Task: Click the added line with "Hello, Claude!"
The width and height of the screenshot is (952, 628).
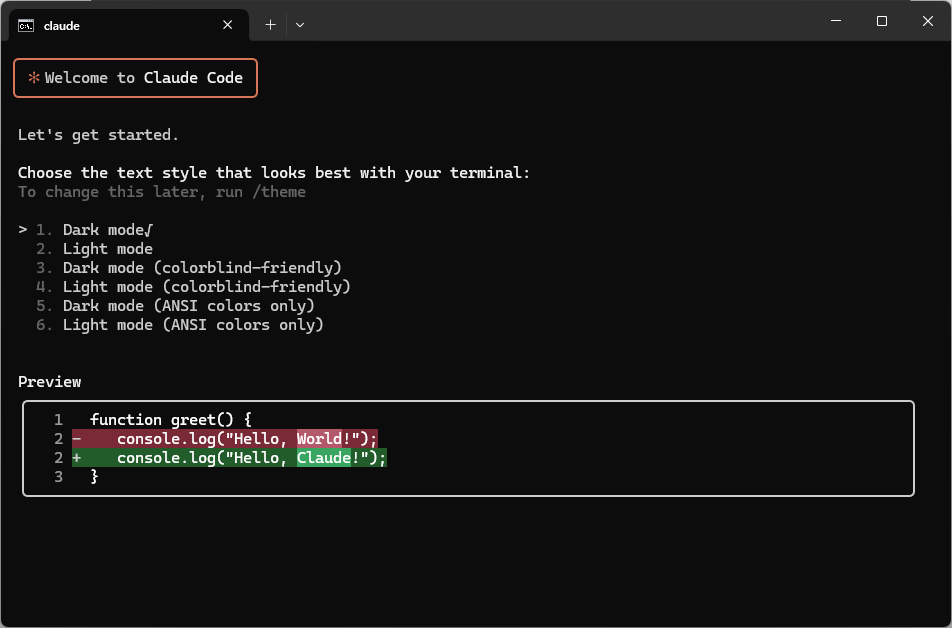Action: (x=229, y=457)
